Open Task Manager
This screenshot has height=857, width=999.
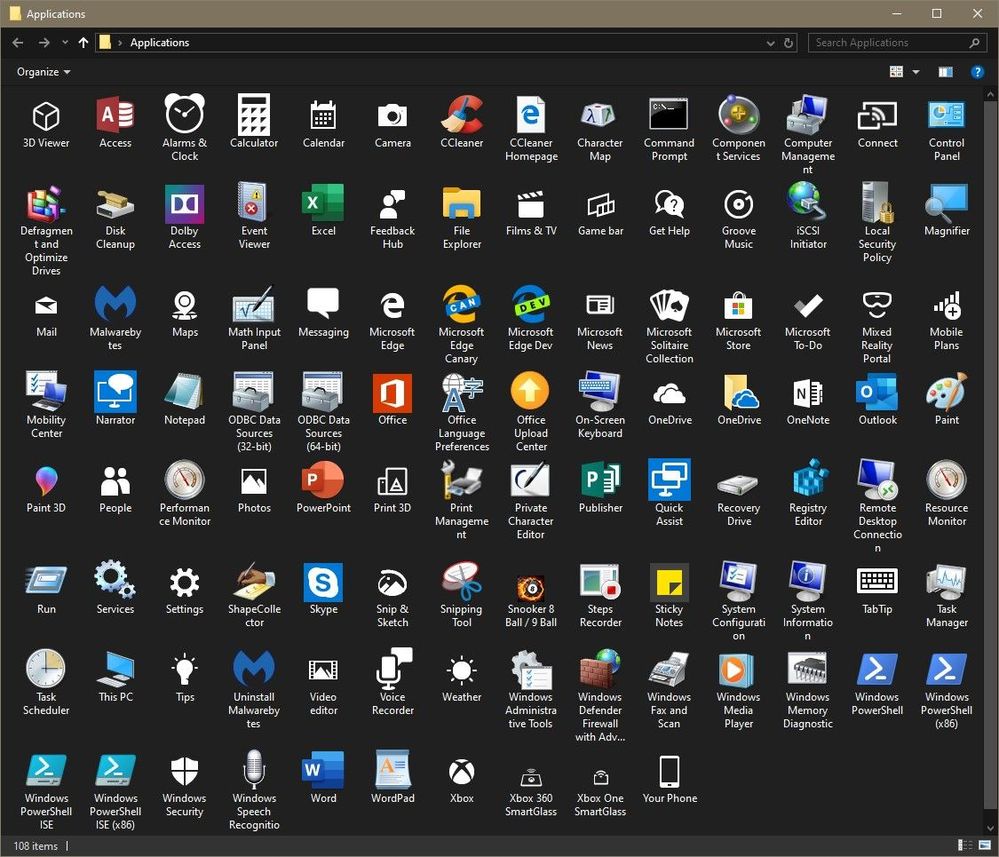click(x=946, y=584)
